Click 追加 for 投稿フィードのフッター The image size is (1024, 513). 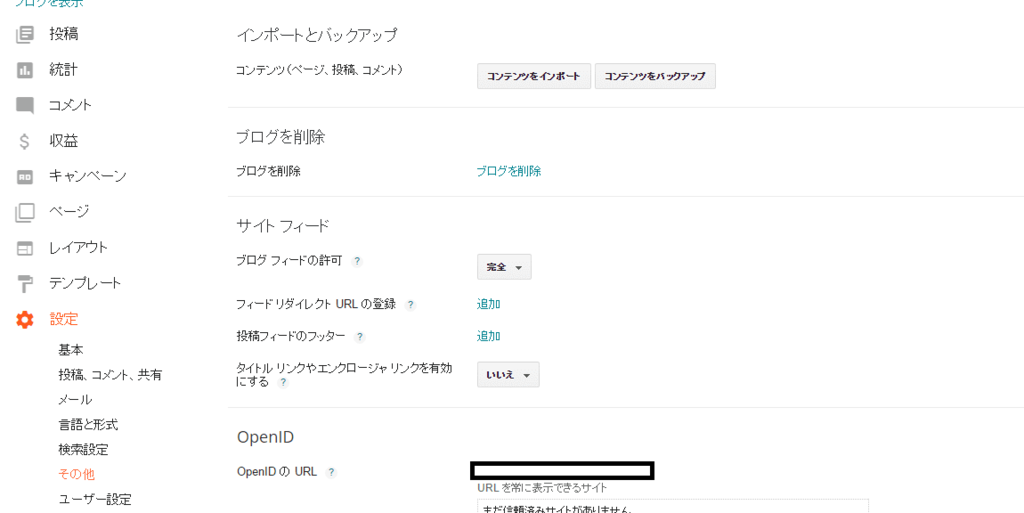pyautogui.click(x=488, y=336)
